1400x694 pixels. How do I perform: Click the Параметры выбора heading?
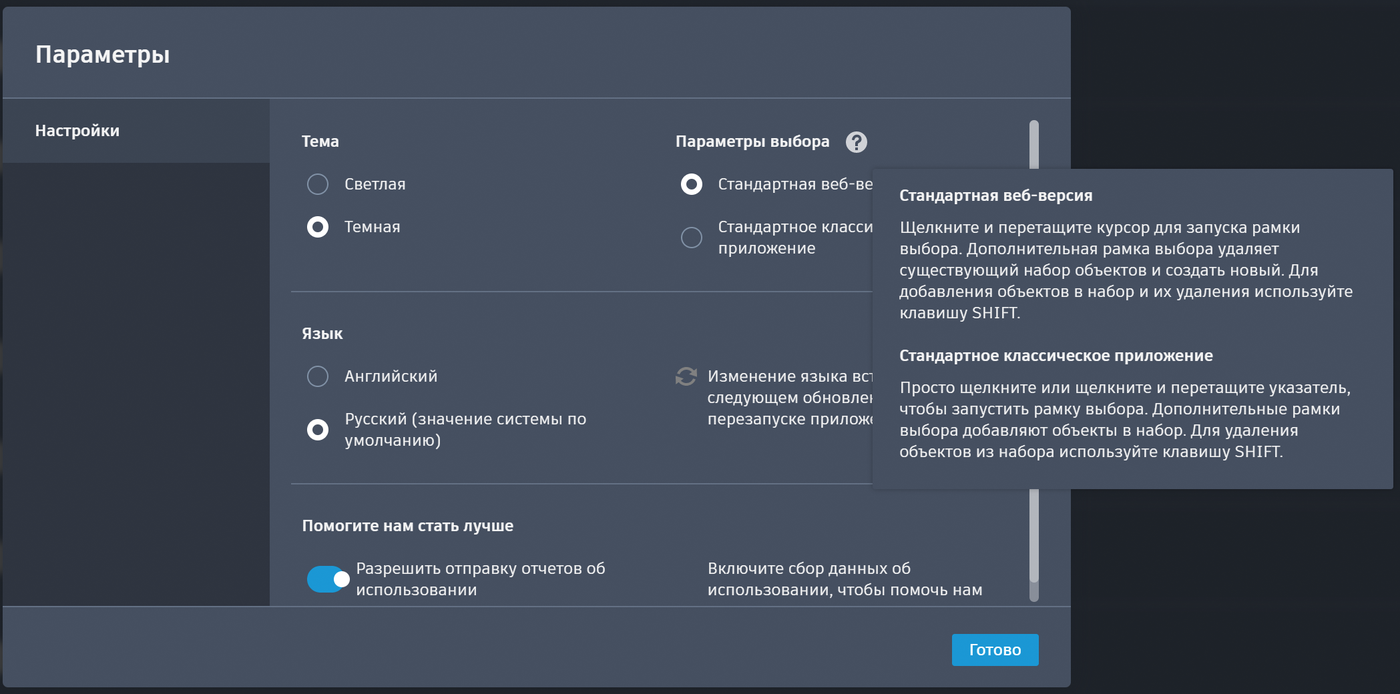point(753,142)
